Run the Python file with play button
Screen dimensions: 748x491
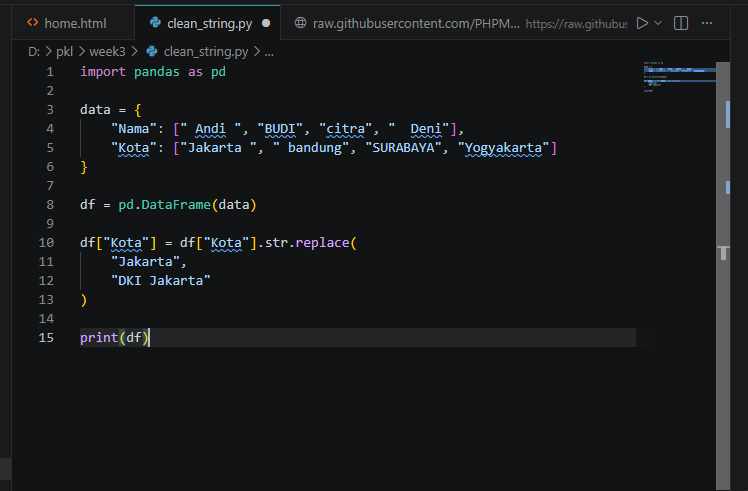pos(643,23)
